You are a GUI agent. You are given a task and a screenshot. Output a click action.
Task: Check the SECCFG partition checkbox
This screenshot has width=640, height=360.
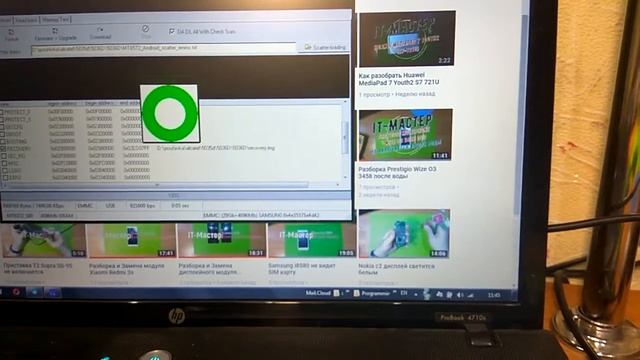click(2, 127)
